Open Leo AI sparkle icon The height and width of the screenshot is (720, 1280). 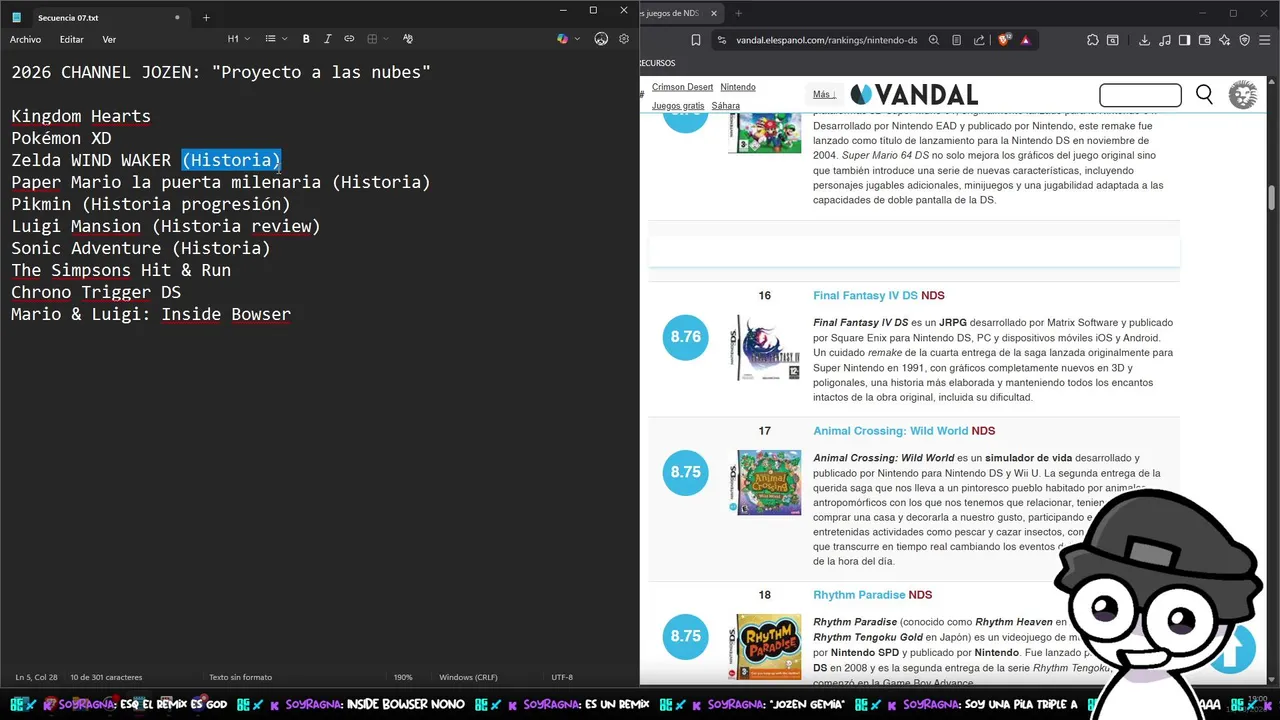(x=1224, y=40)
